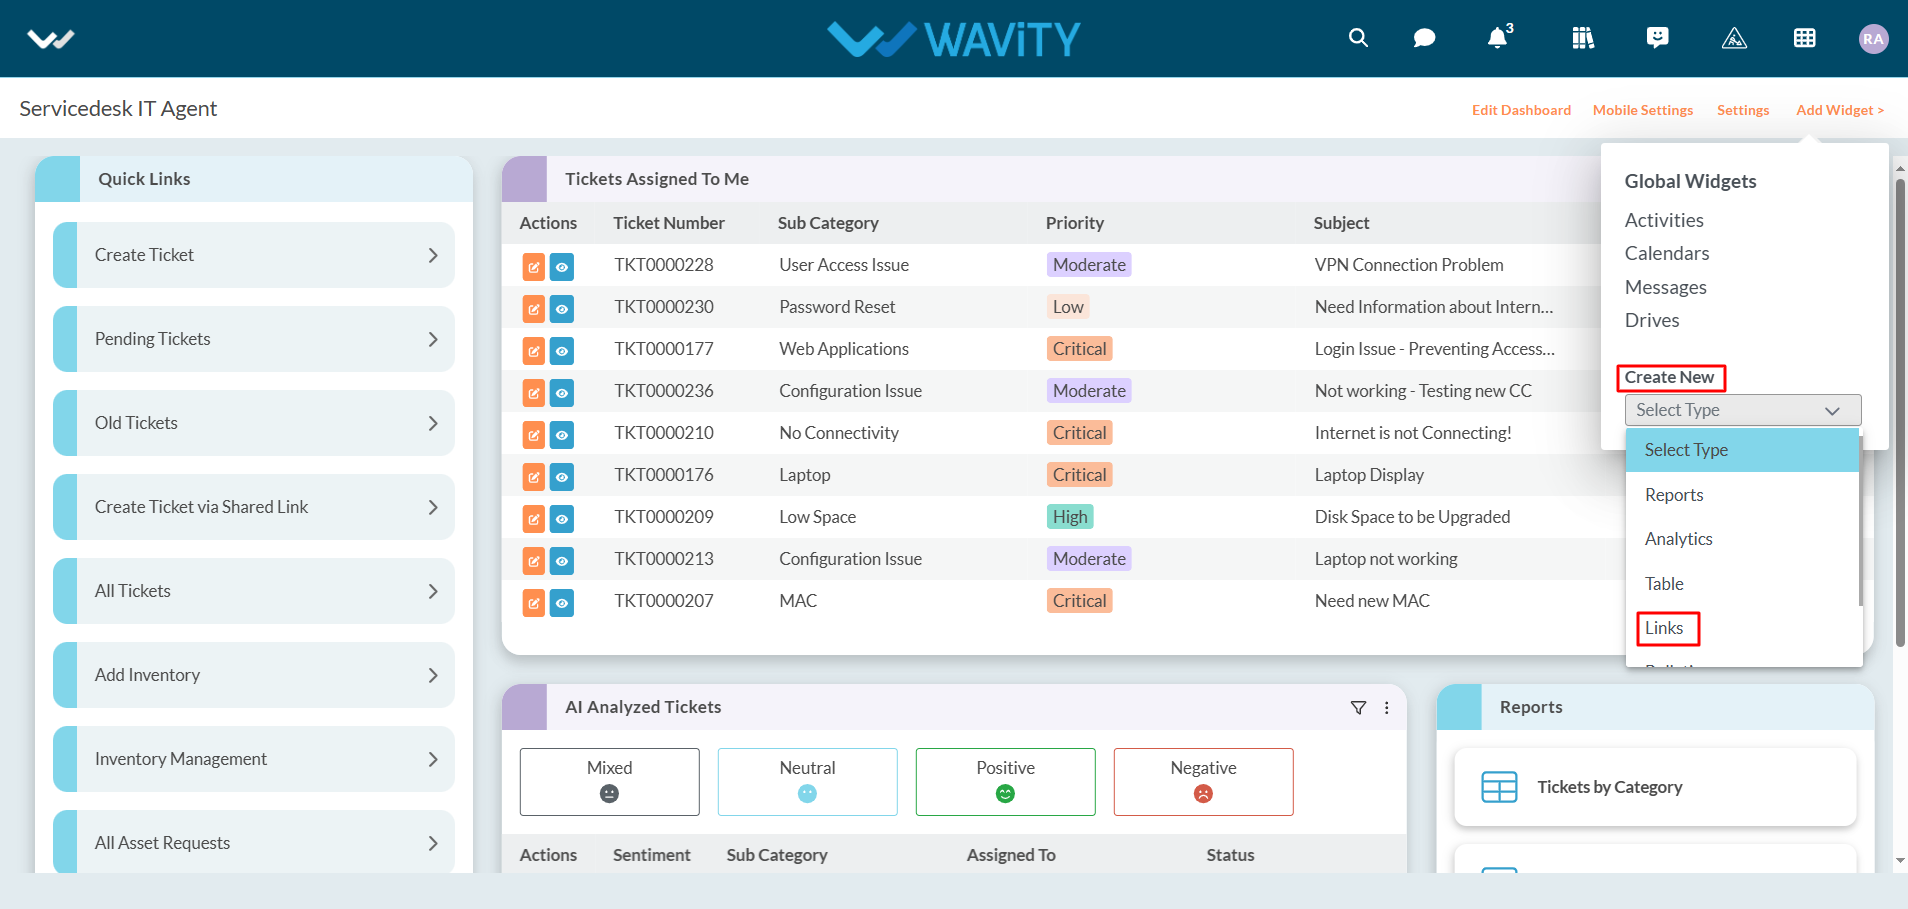Image resolution: width=1908 pixels, height=909 pixels.
Task: View ticket TKT0000210 with eye icon
Action: tap(562, 435)
